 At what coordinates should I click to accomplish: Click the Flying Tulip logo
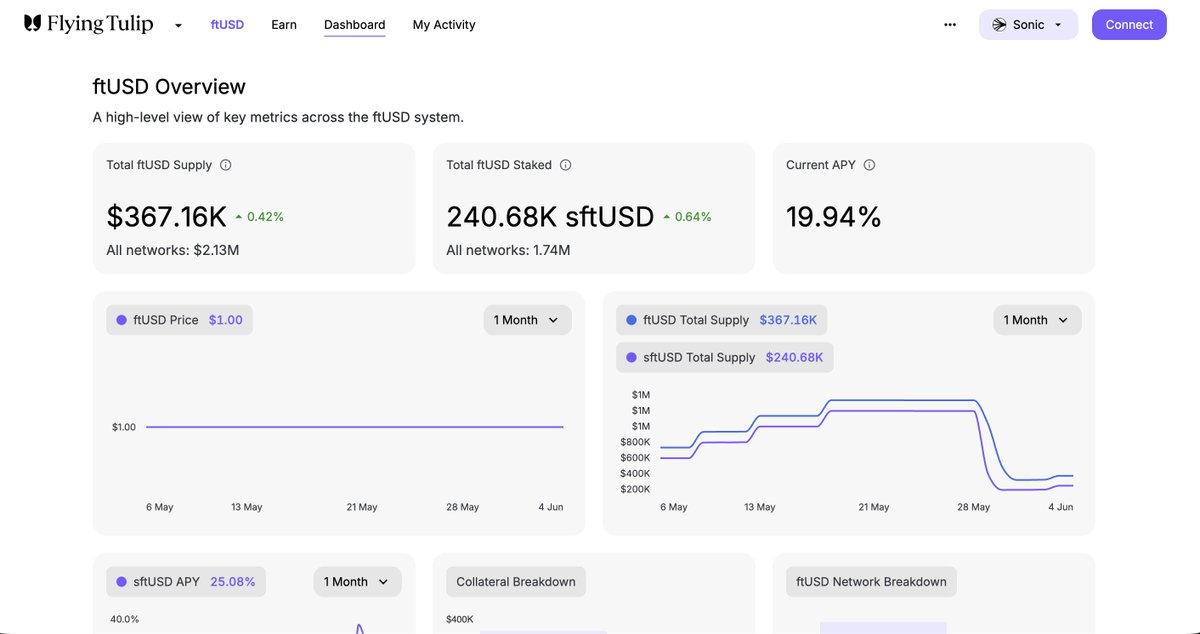[x=88, y=24]
